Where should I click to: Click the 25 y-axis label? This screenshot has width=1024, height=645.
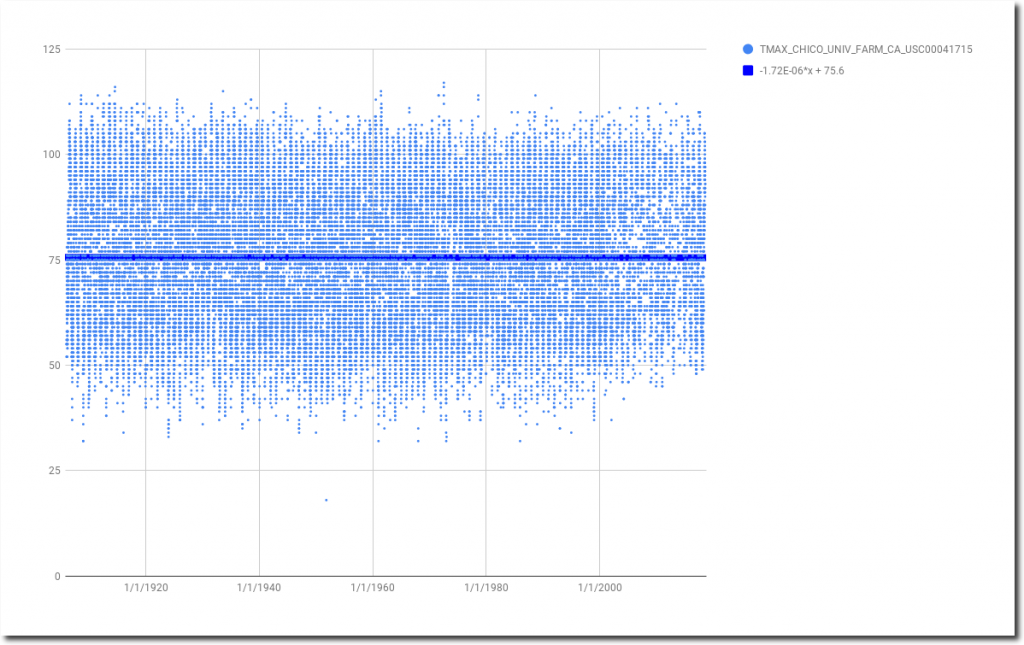53,470
